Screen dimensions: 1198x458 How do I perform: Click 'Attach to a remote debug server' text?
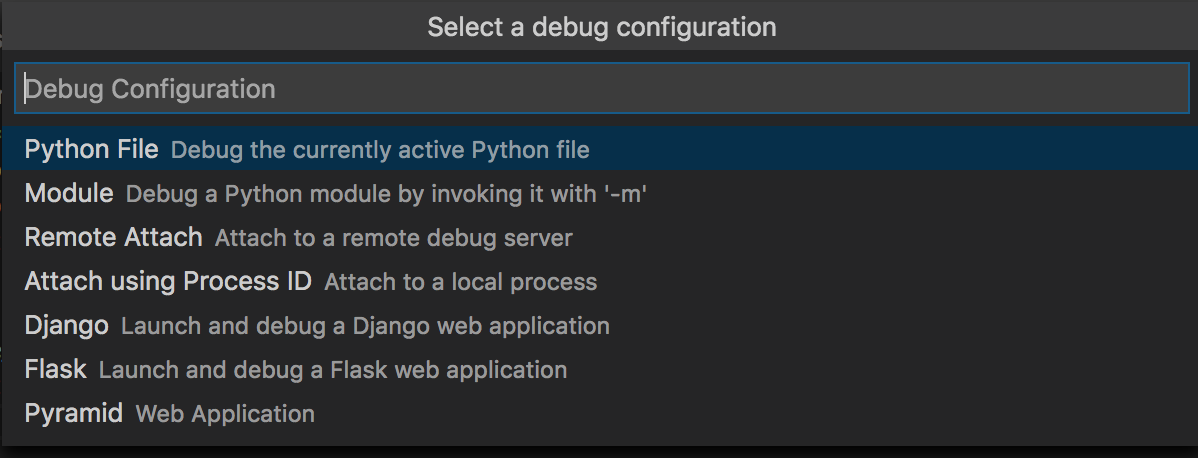click(393, 239)
